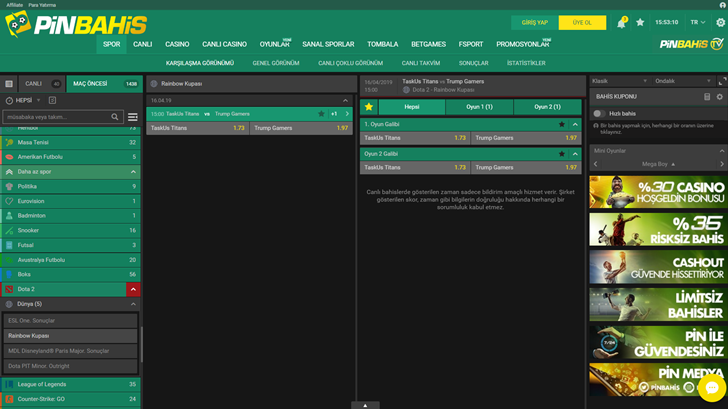
Task: Select Rainbow Kupası league
Action: click(x=71, y=336)
